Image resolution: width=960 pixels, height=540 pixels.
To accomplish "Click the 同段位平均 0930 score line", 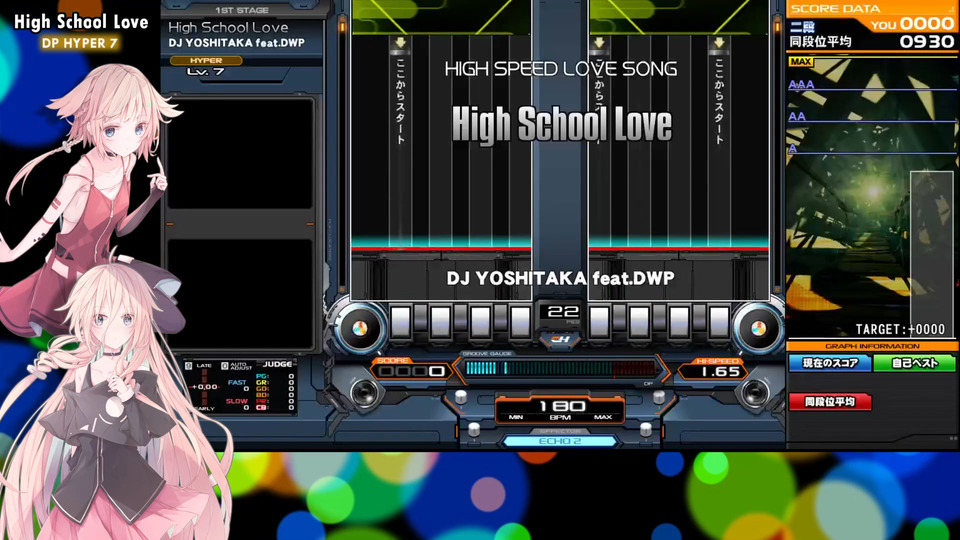I will [872, 42].
